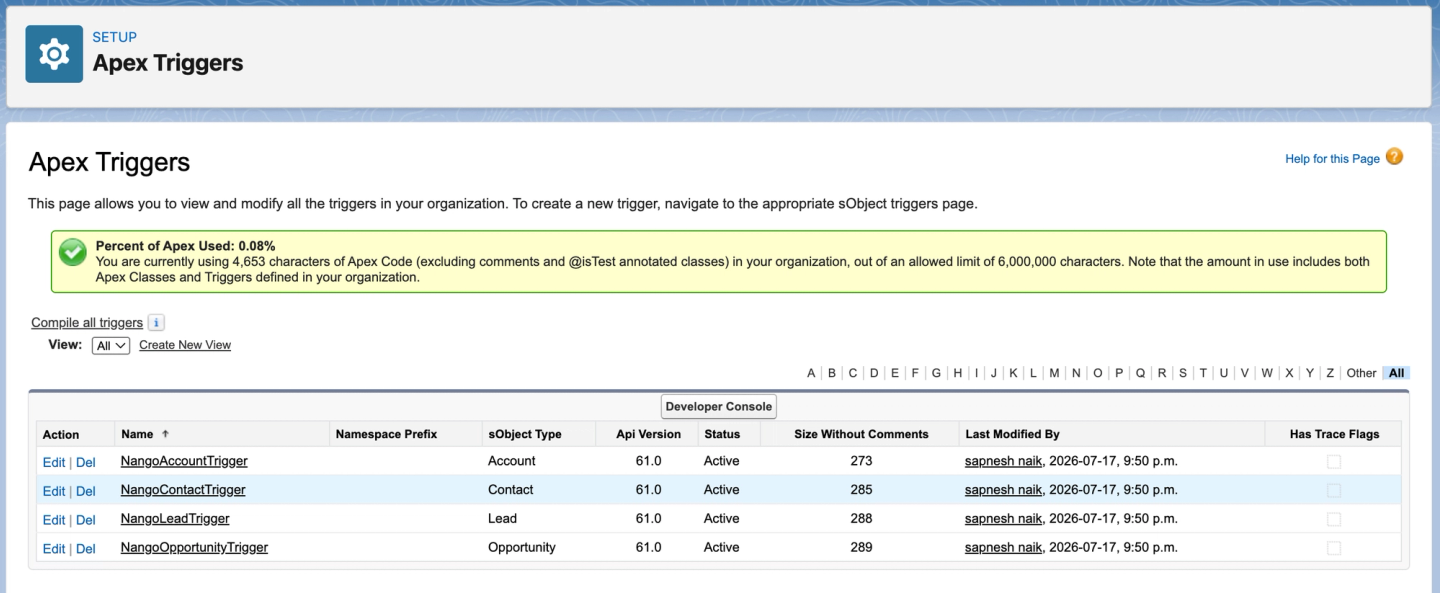Click the Status column header

[x=722, y=434]
